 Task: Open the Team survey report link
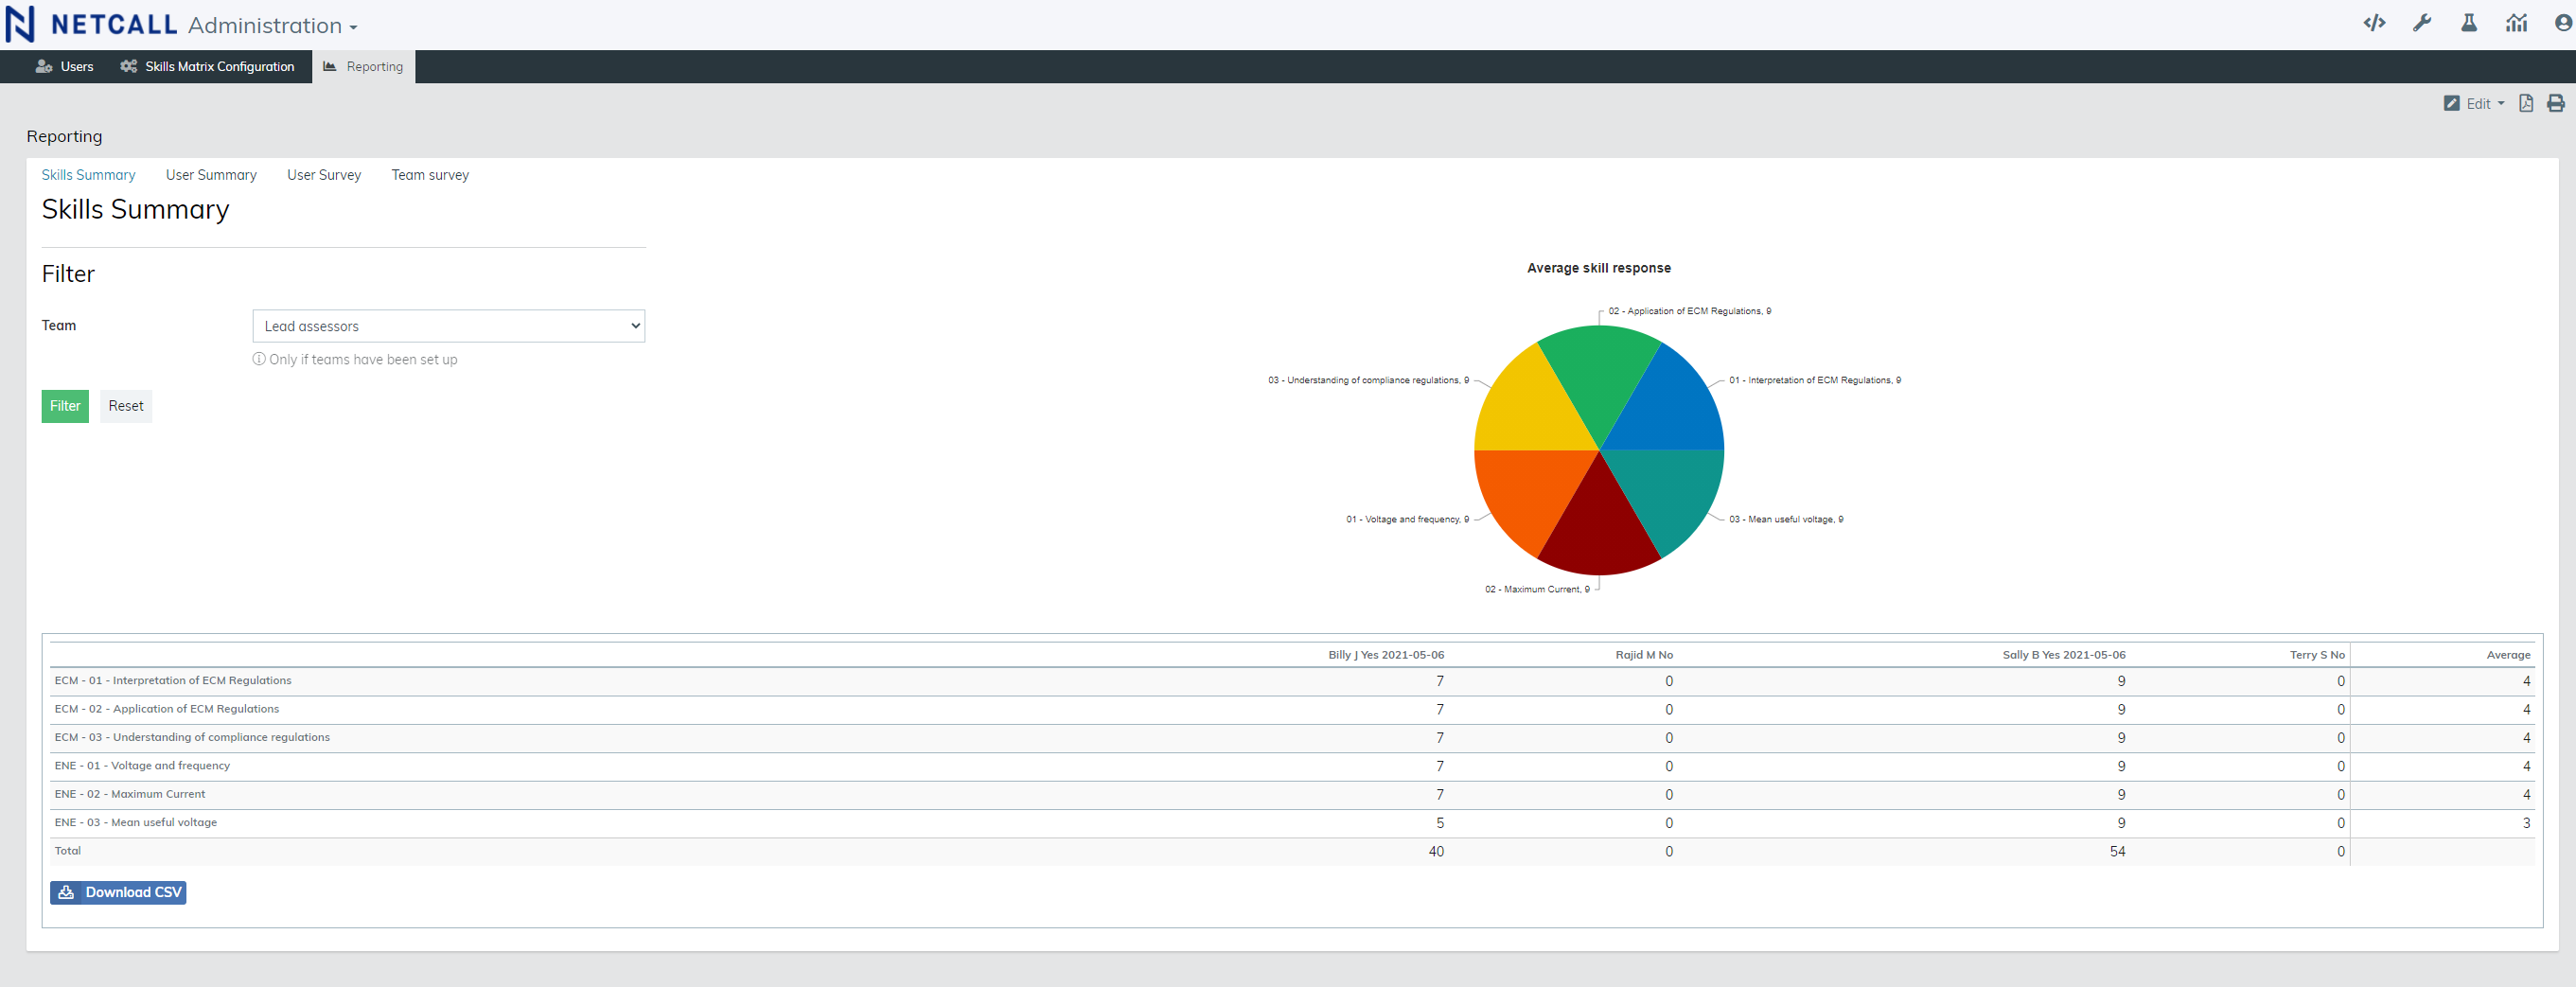tap(430, 175)
